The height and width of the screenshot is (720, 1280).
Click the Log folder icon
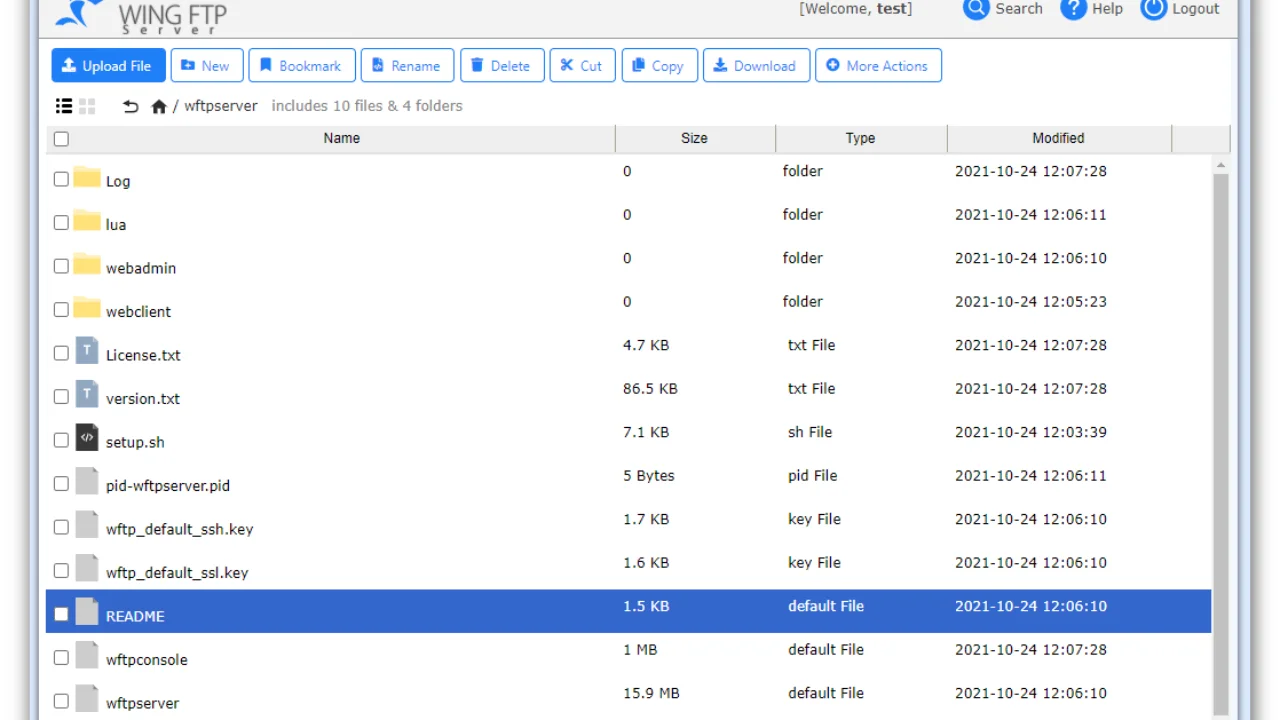point(87,178)
